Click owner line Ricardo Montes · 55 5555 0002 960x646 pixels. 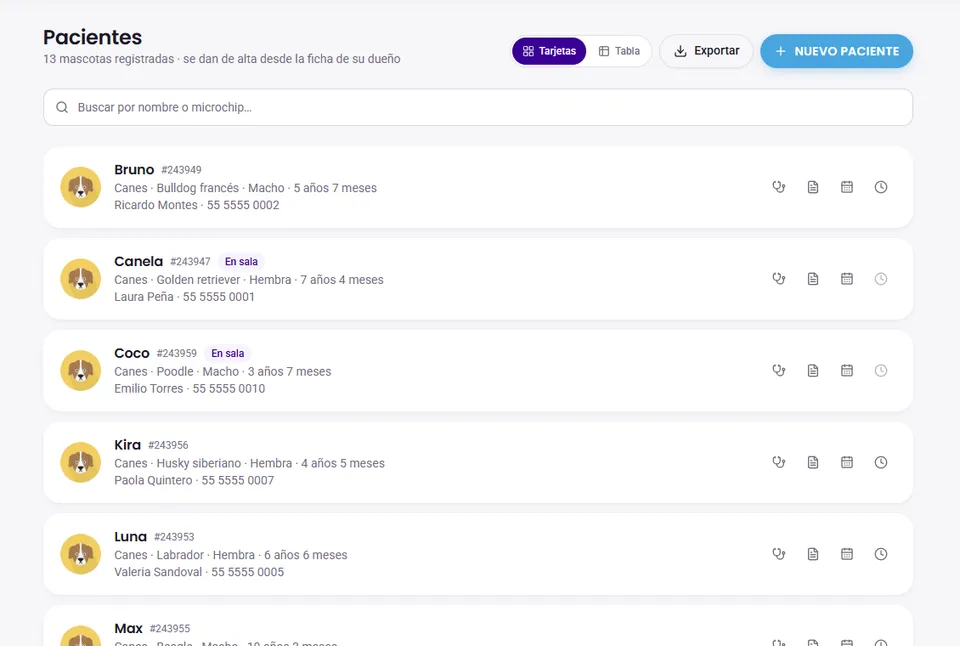197,205
